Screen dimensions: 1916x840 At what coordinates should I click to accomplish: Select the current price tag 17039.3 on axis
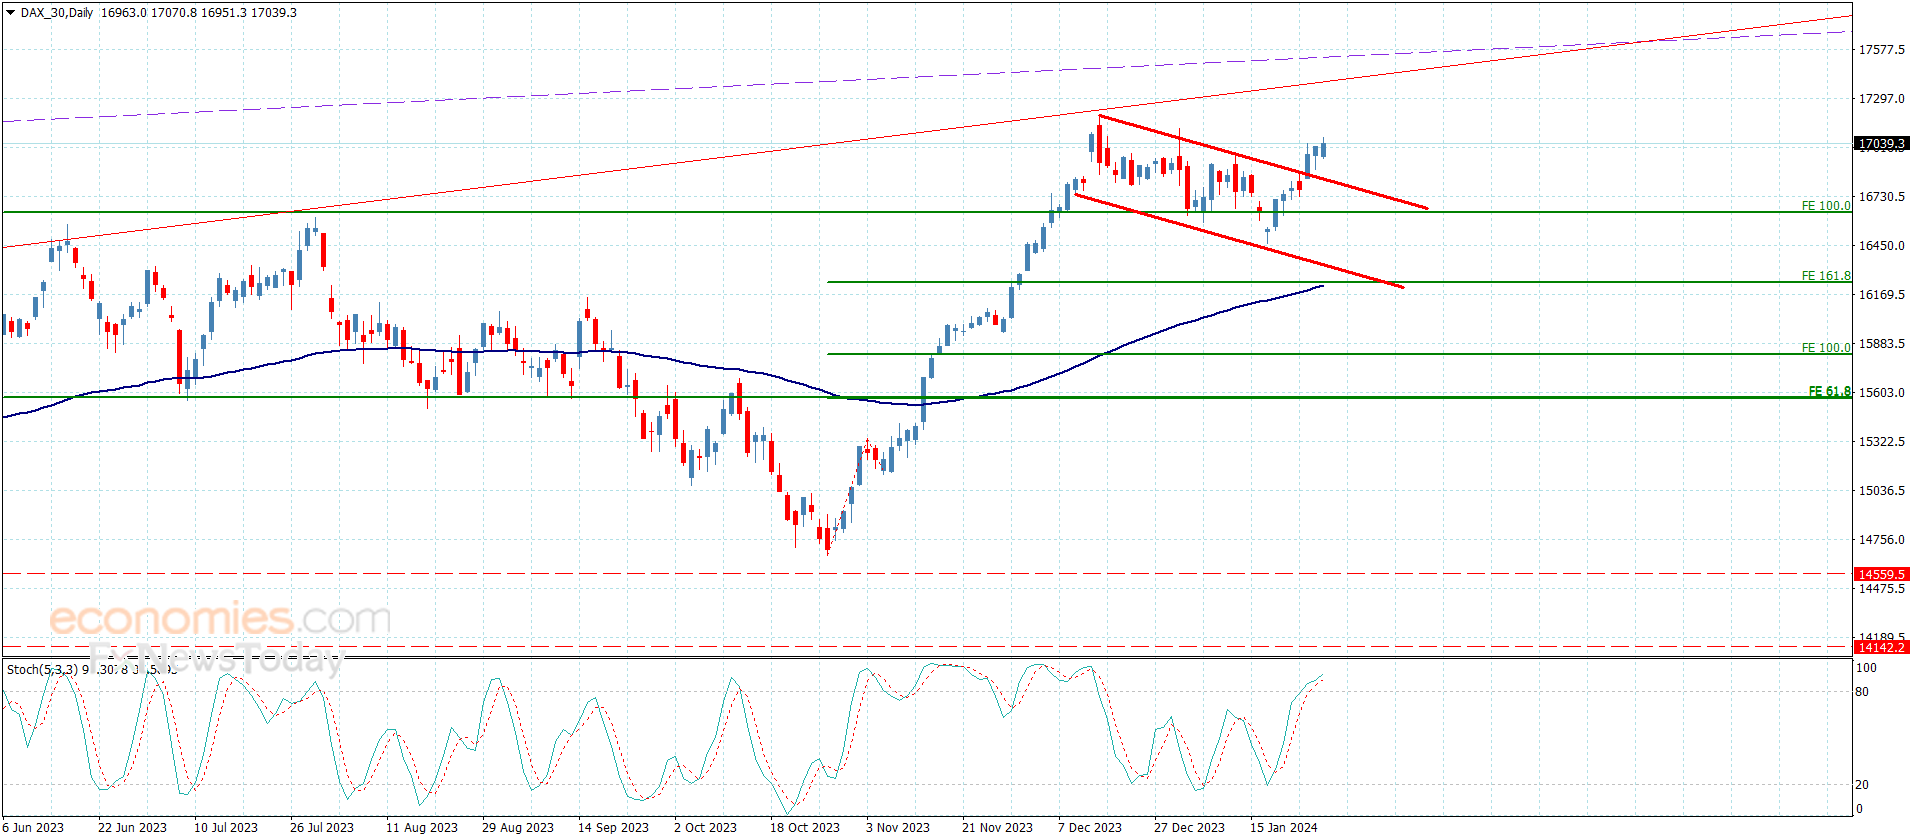(1881, 144)
